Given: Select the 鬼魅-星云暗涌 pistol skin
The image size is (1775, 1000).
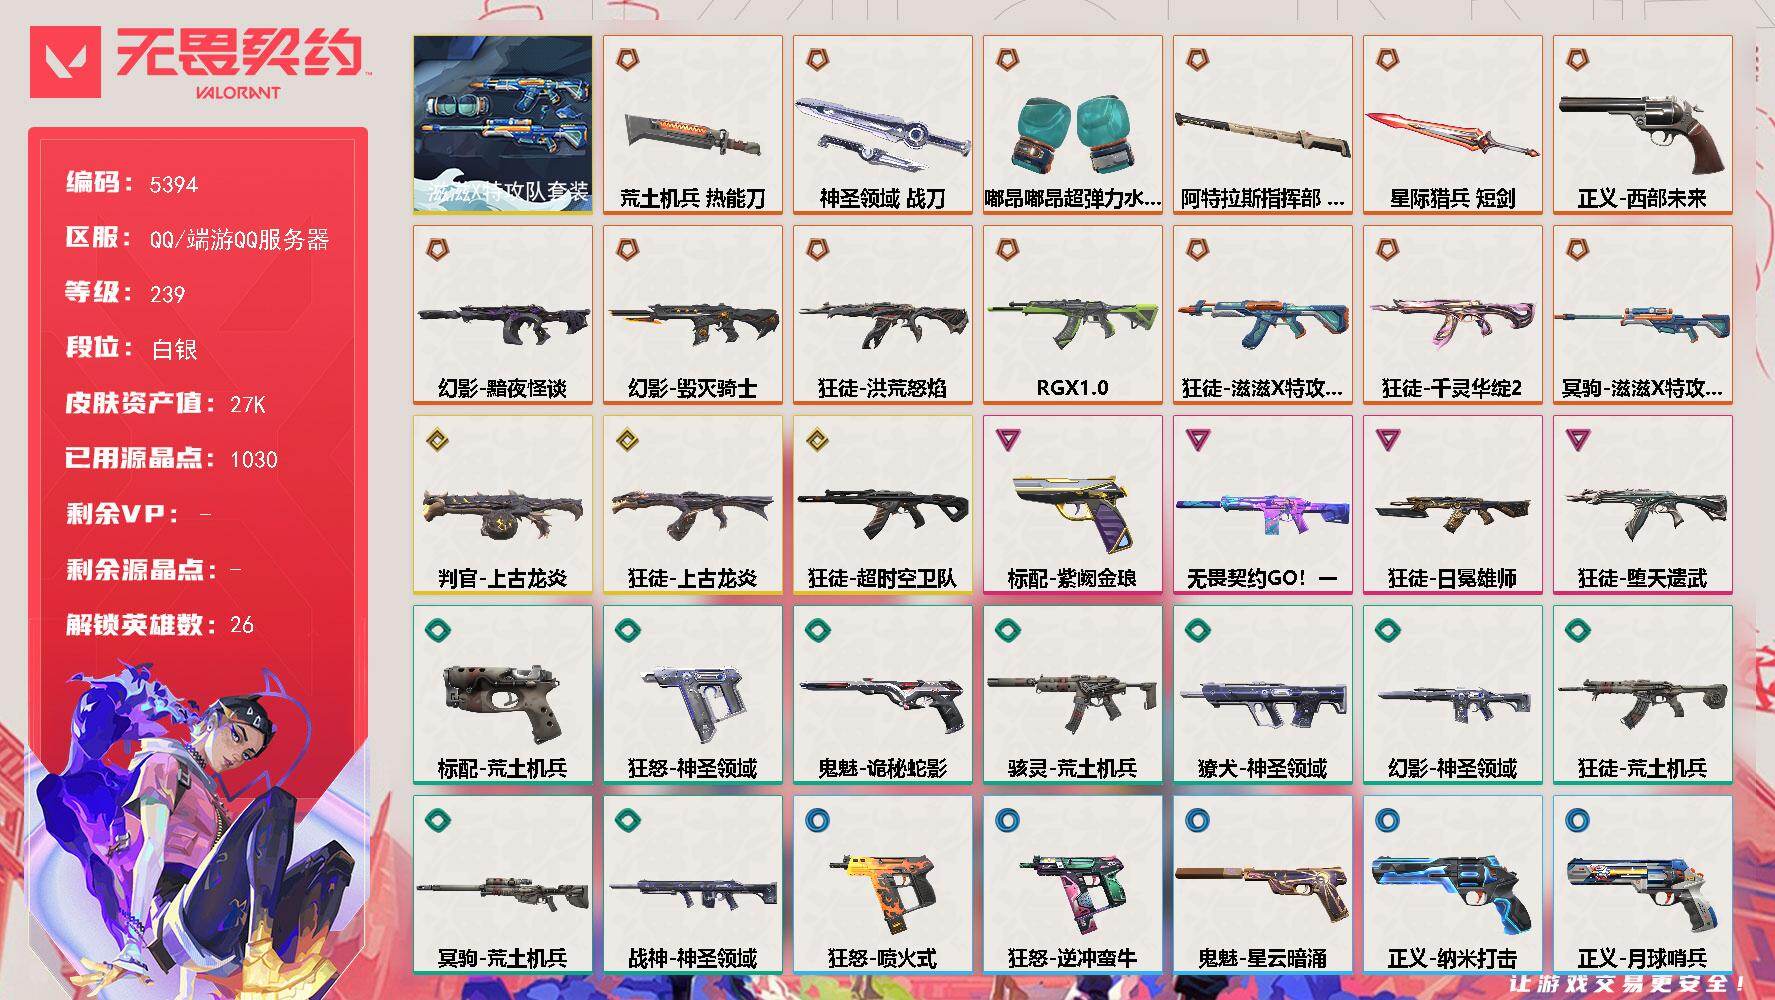Looking at the screenshot, I should click(x=1263, y=885).
